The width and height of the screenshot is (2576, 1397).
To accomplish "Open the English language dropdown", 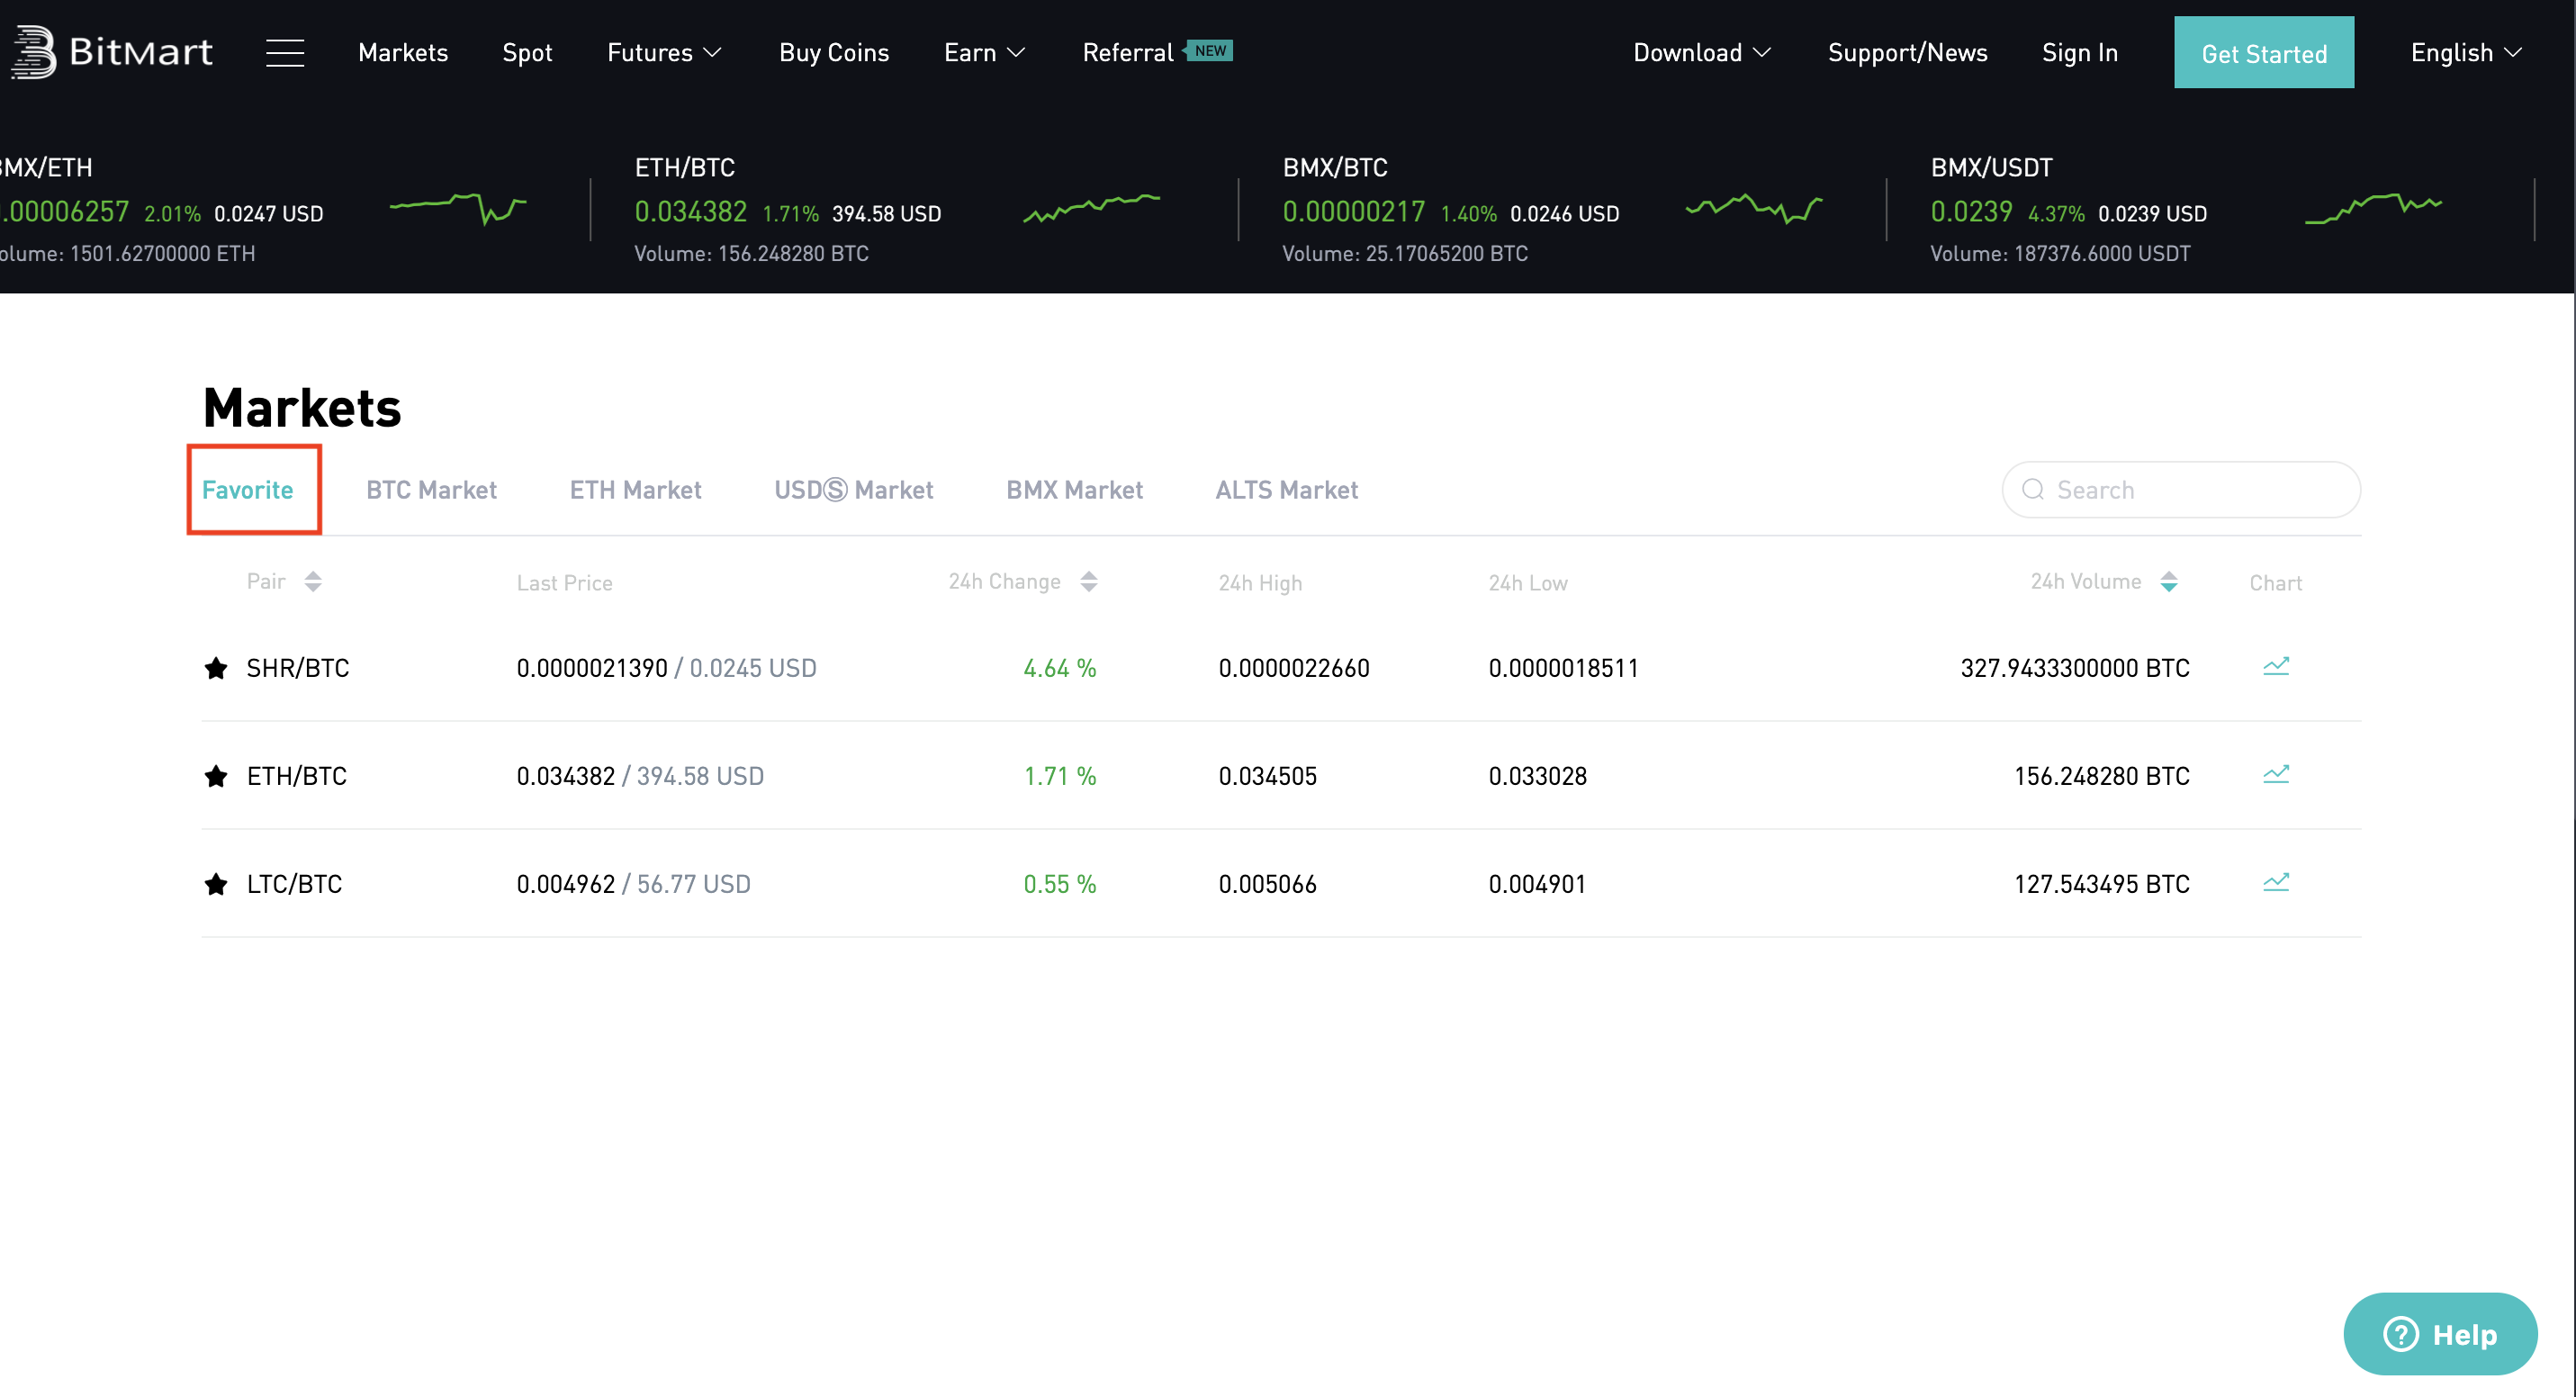I will click(2466, 52).
